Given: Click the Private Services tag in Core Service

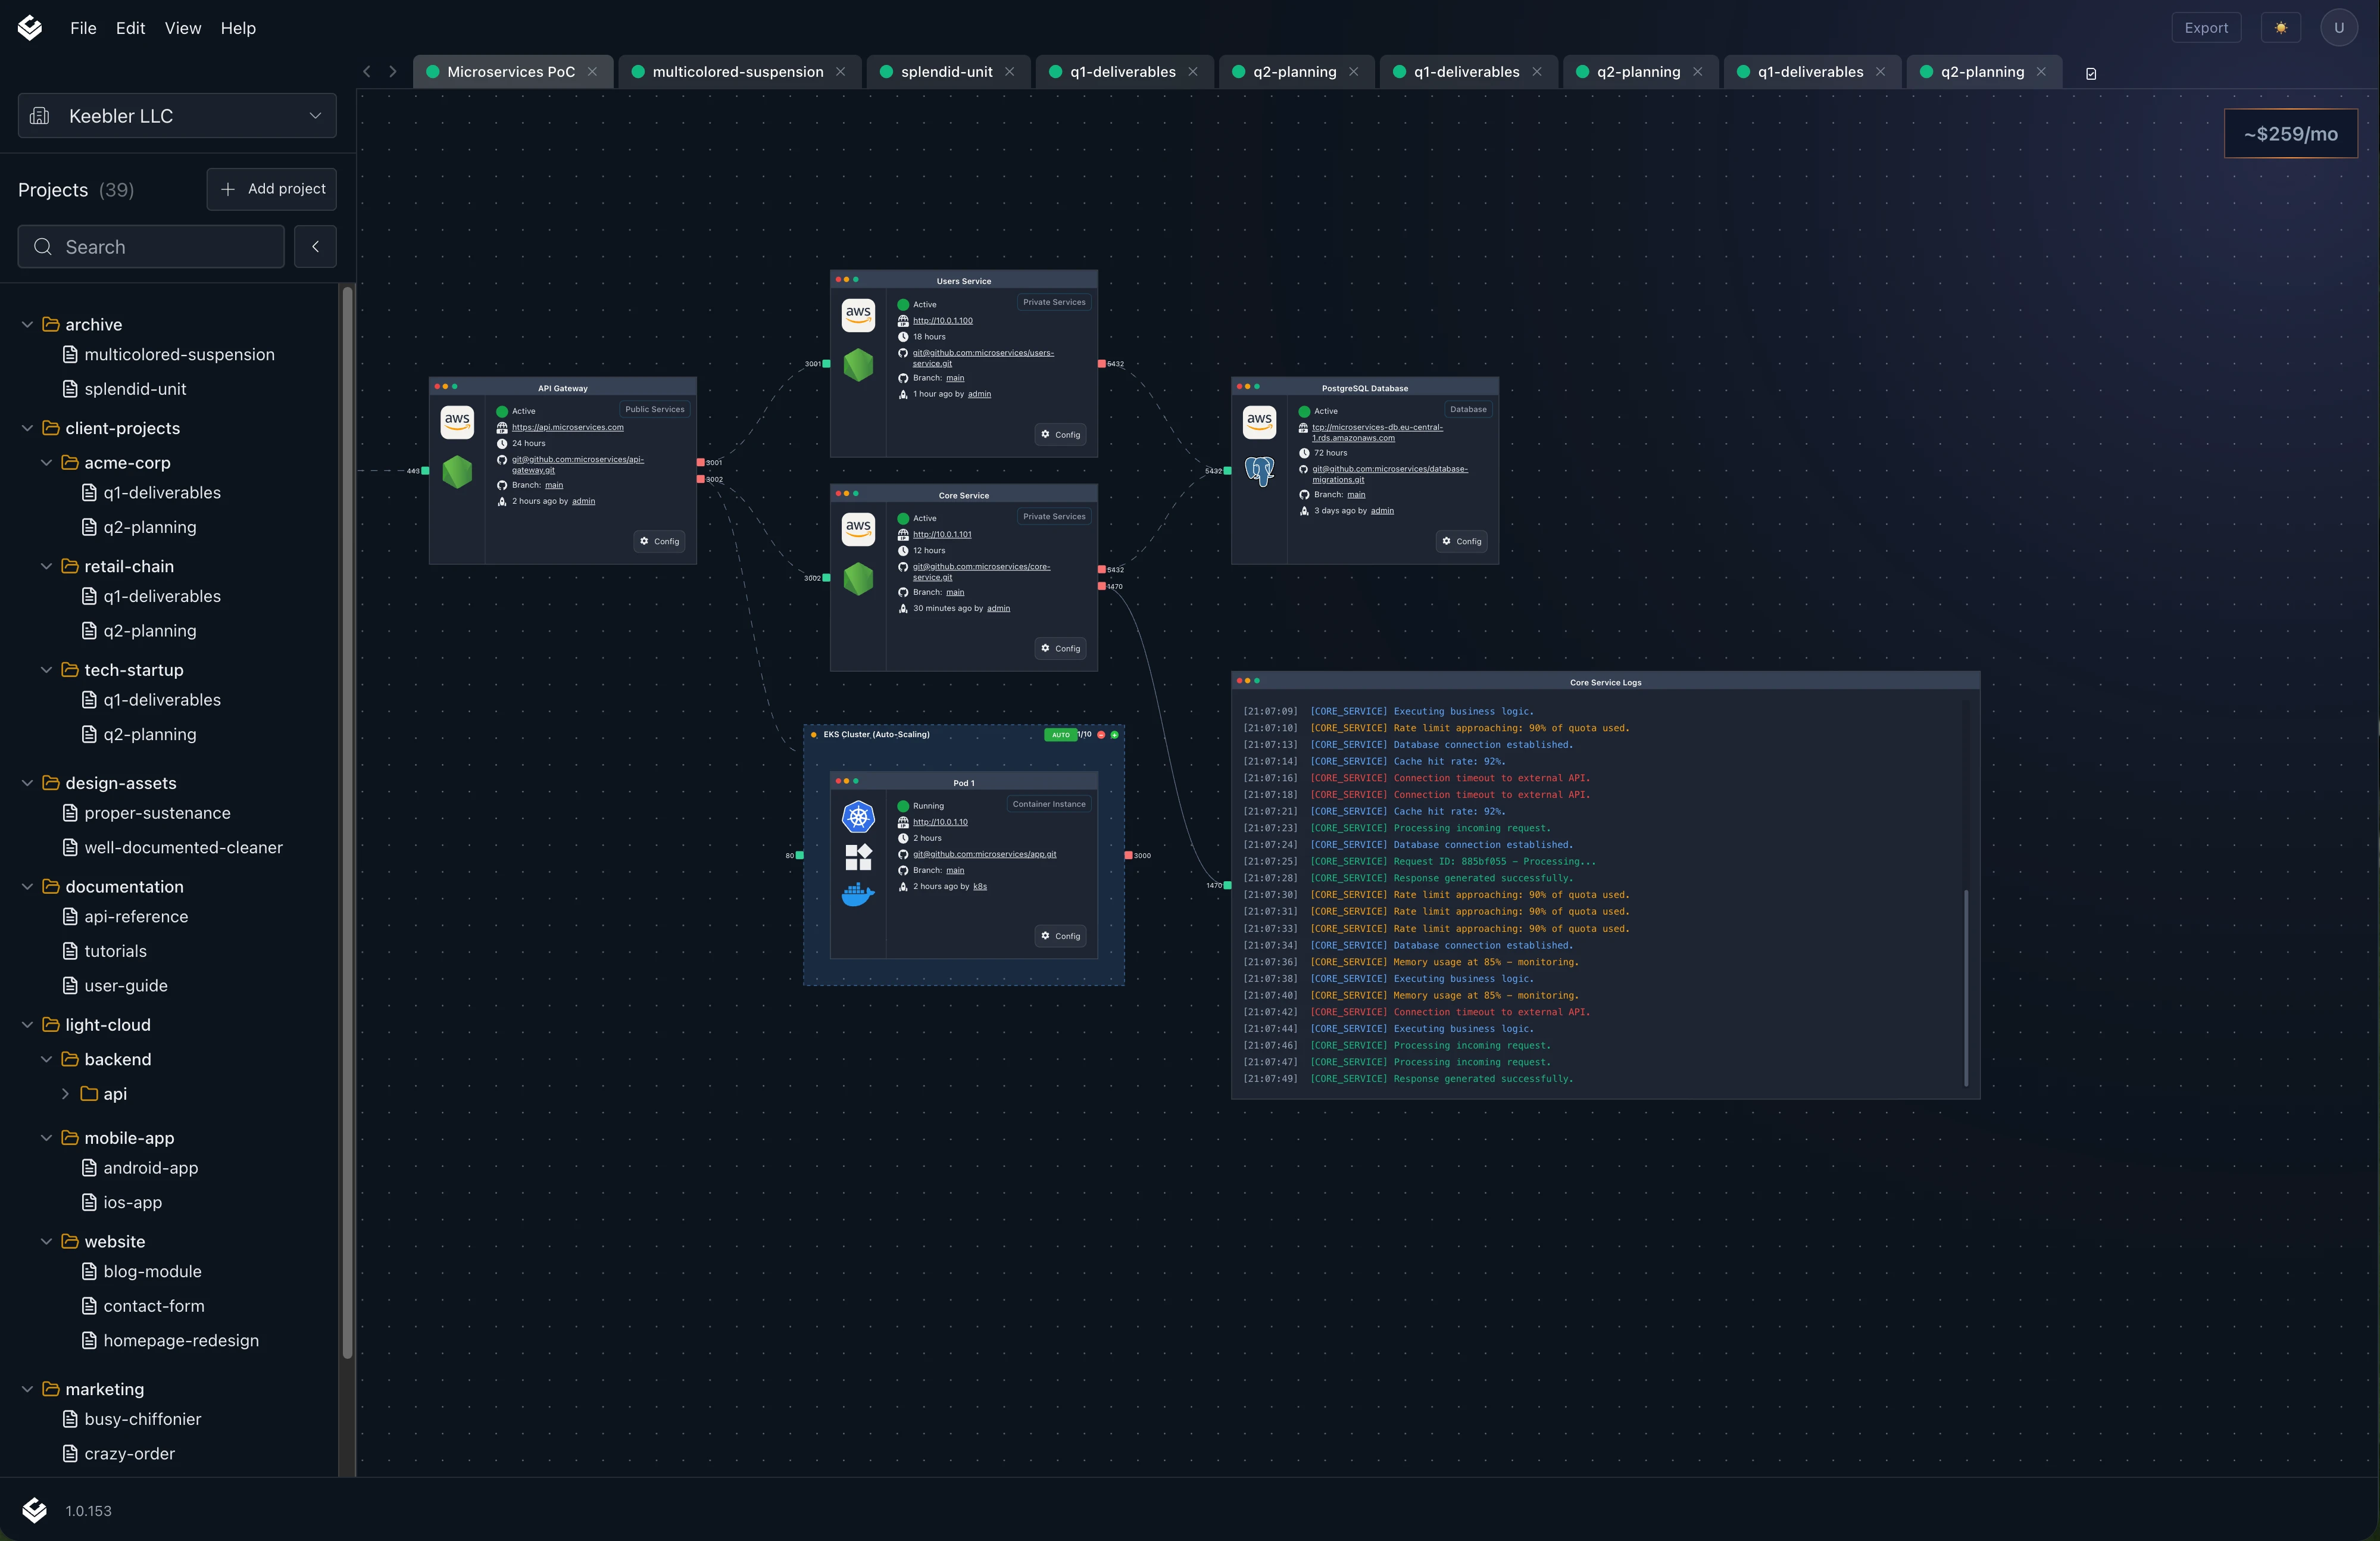Looking at the screenshot, I should 1054,516.
